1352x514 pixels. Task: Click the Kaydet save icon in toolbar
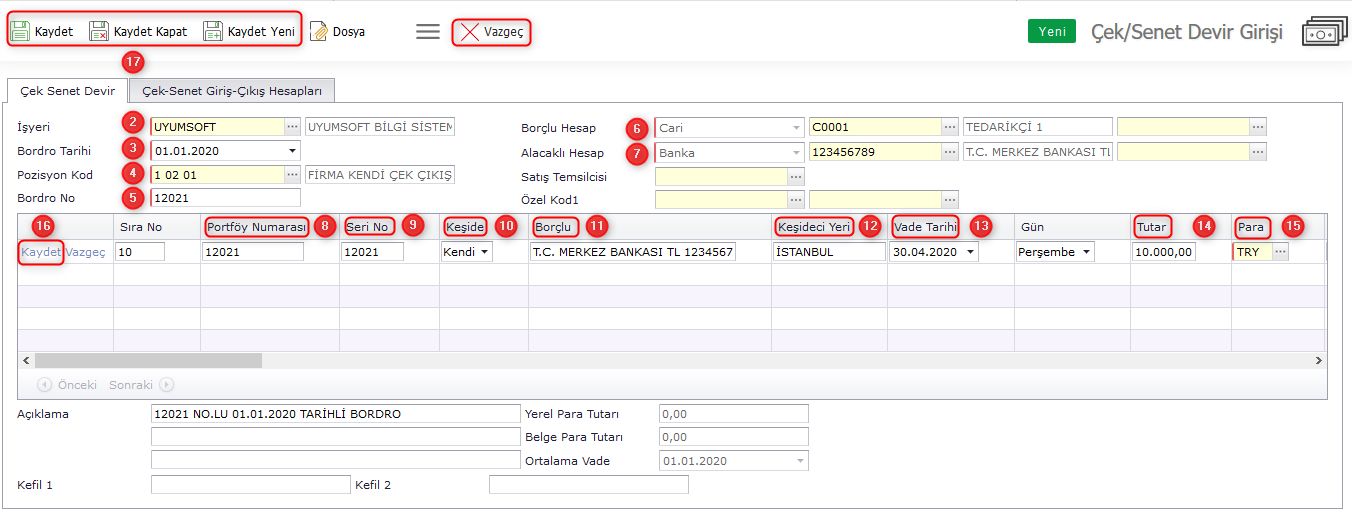[21, 32]
